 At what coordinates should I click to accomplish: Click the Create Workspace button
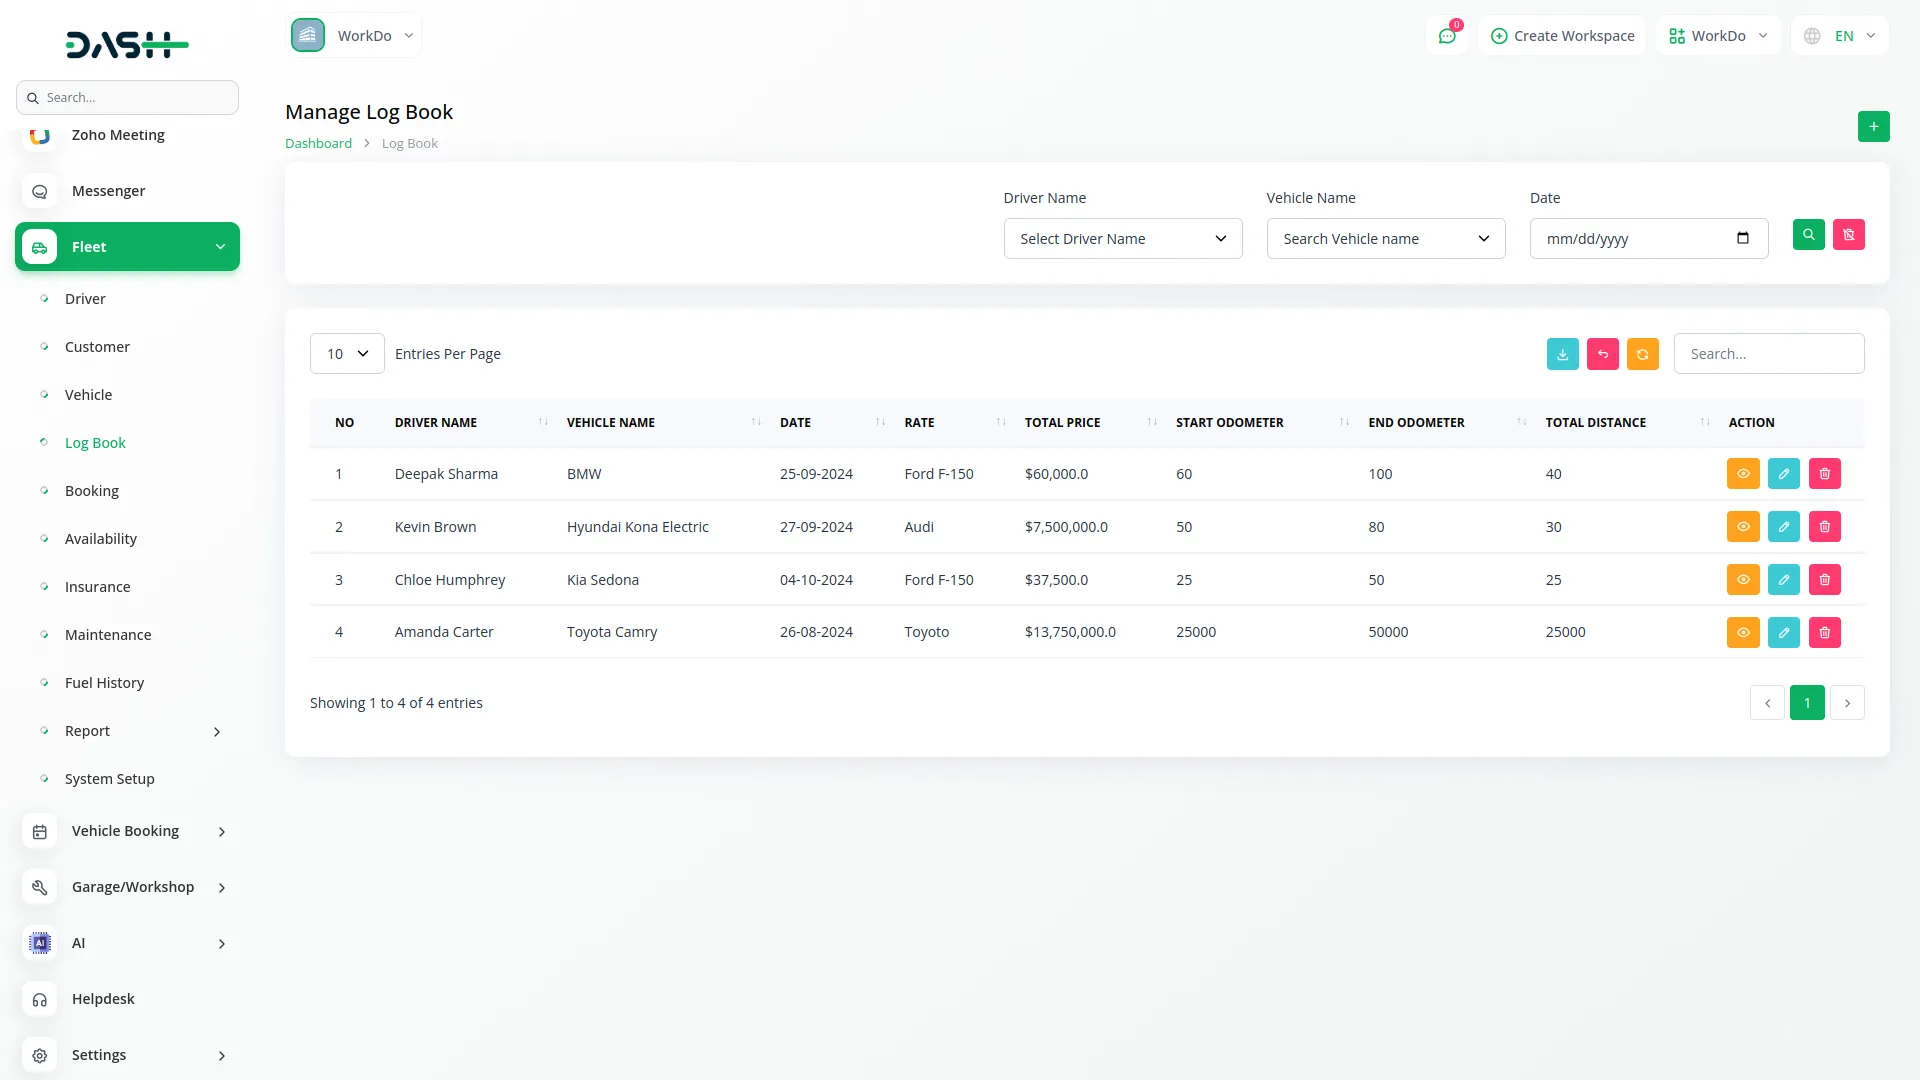point(1562,36)
